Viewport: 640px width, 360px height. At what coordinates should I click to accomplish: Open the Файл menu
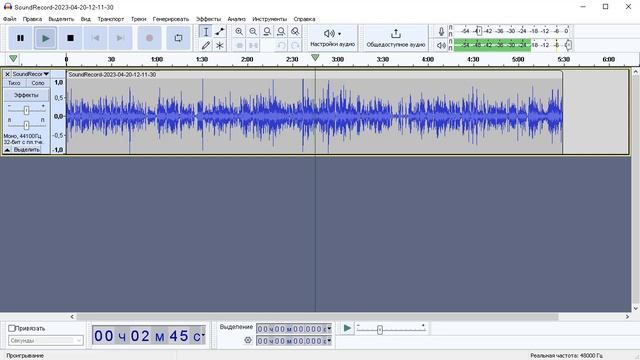tap(10, 19)
